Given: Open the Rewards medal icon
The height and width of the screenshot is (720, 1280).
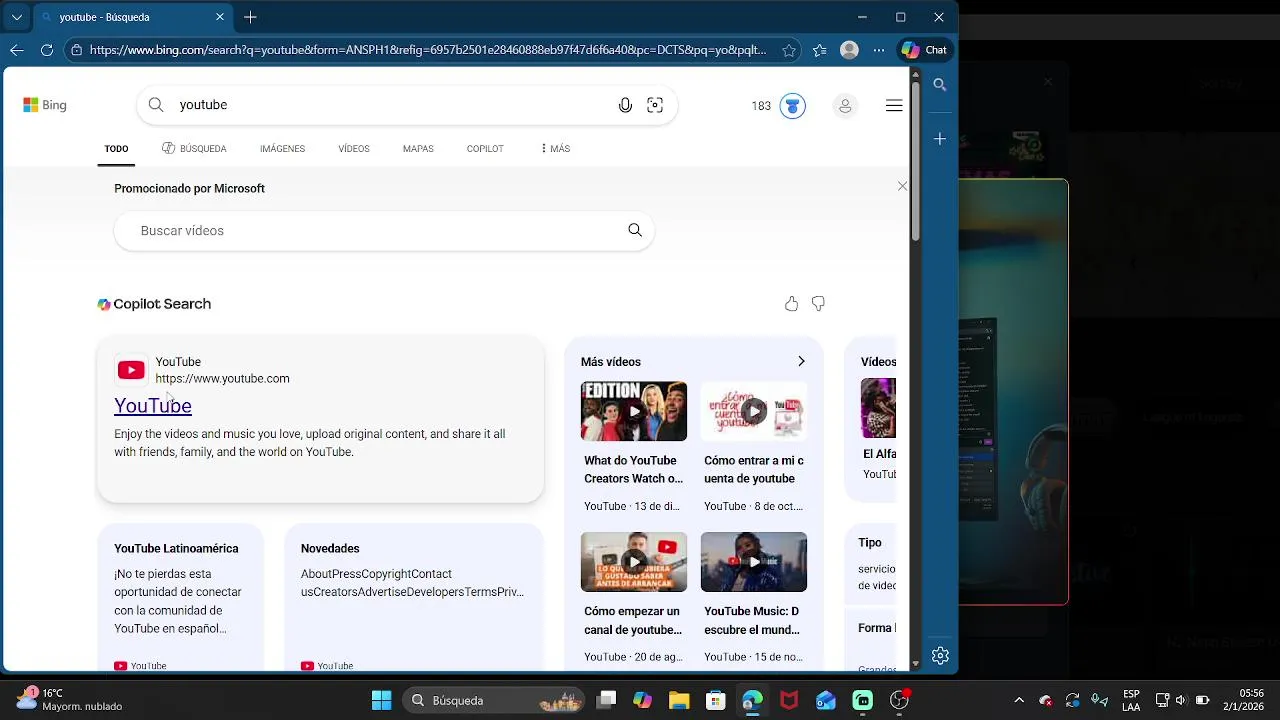Looking at the screenshot, I should pos(793,106).
